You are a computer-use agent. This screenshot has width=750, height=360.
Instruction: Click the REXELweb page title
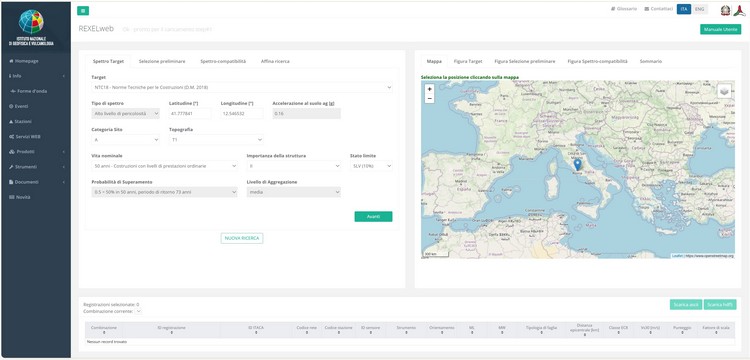coord(96,29)
